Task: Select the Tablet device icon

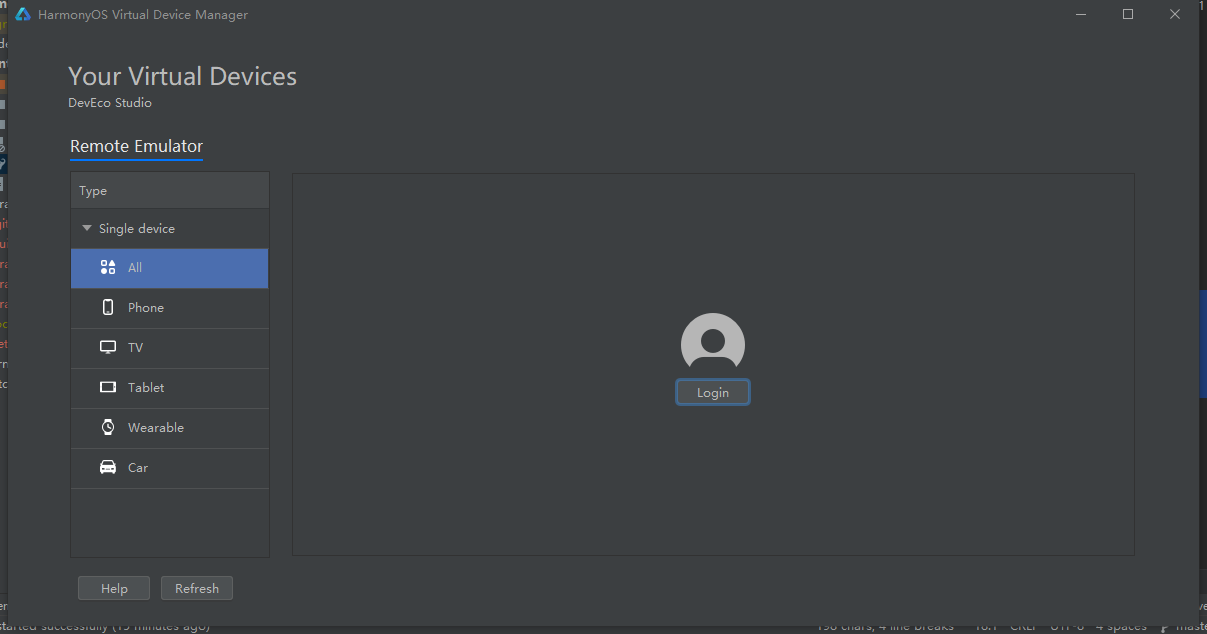Action: click(x=108, y=387)
